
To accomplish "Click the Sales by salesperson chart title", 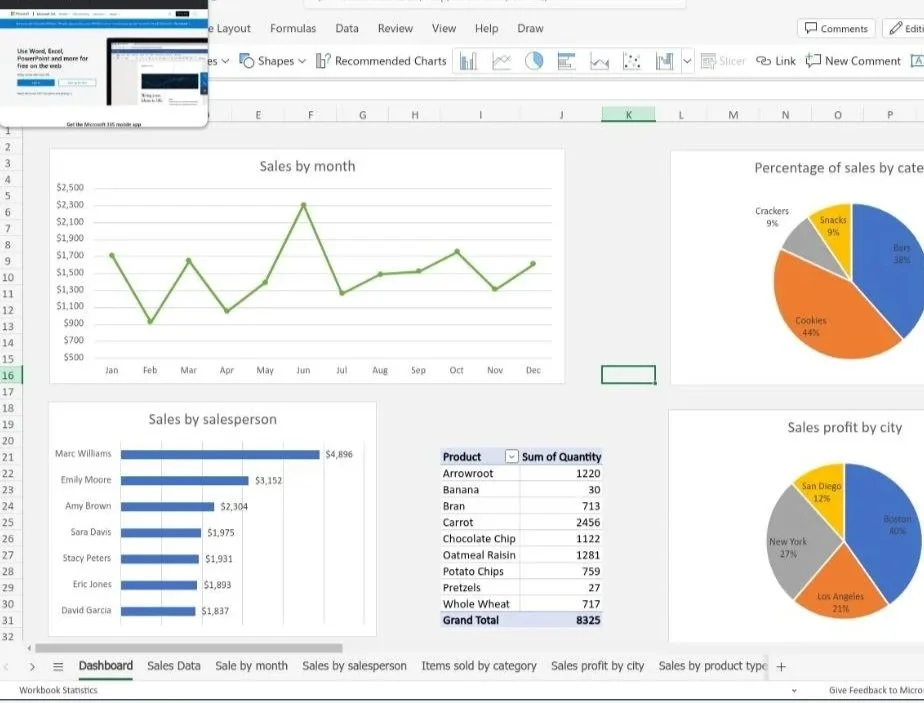I will [x=212, y=419].
